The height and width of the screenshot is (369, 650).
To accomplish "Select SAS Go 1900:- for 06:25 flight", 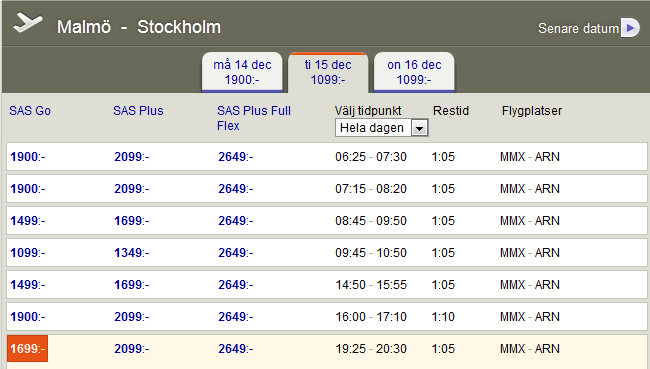I will click(x=28, y=157).
